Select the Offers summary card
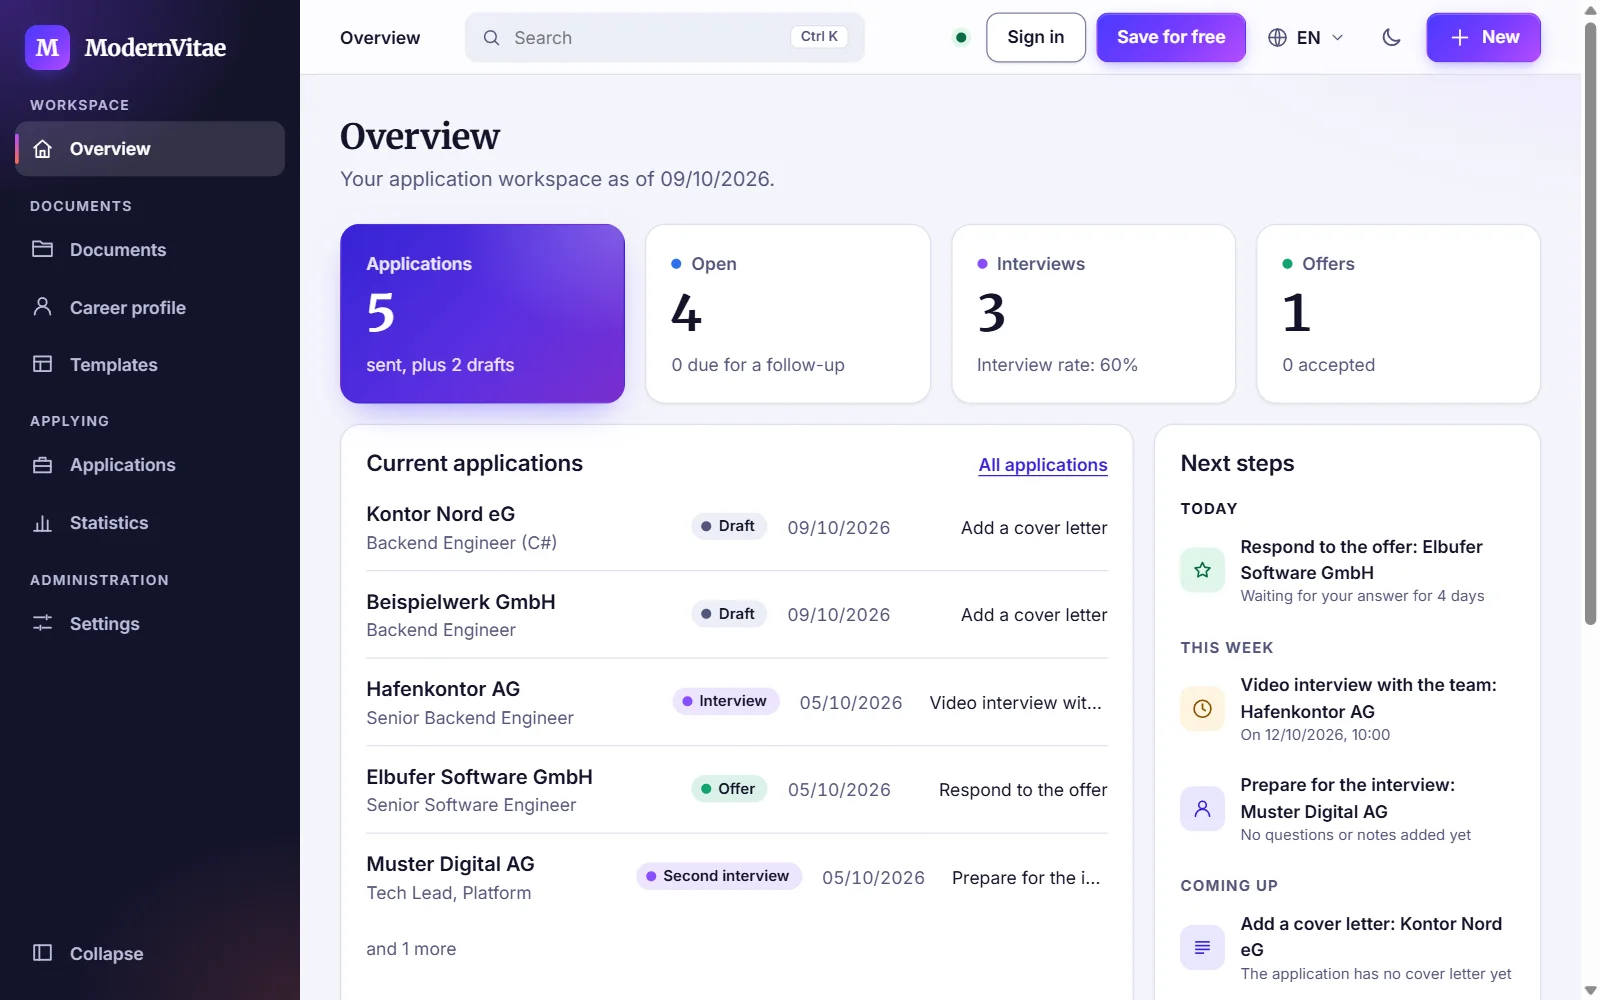1600x1000 pixels. (1399, 314)
